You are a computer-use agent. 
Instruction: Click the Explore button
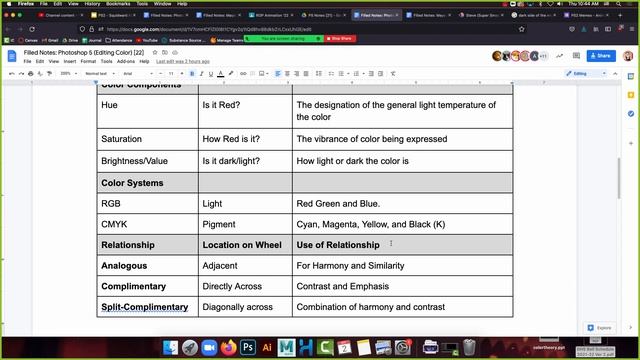[599, 328]
